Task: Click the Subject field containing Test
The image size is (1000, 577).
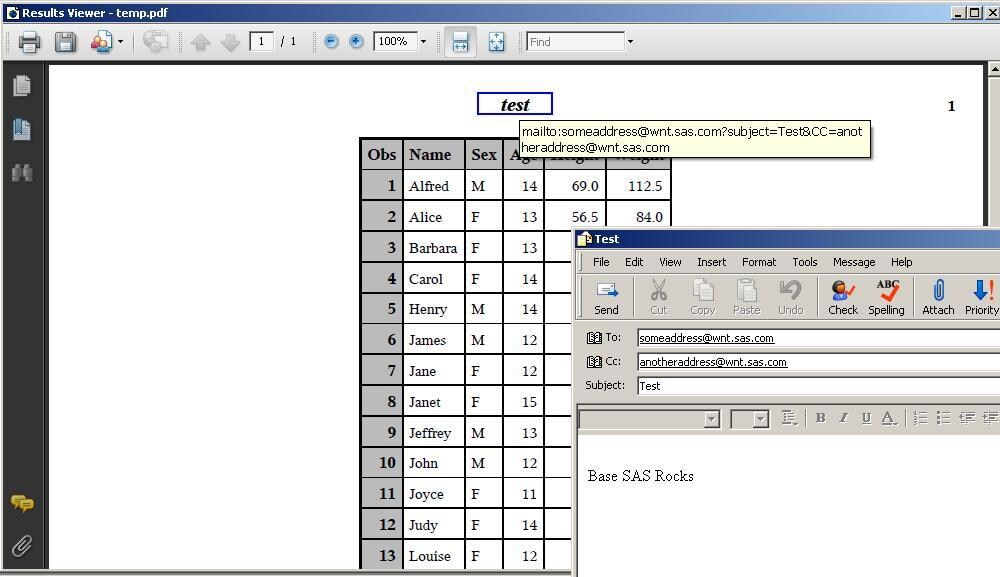Action: 815,386
